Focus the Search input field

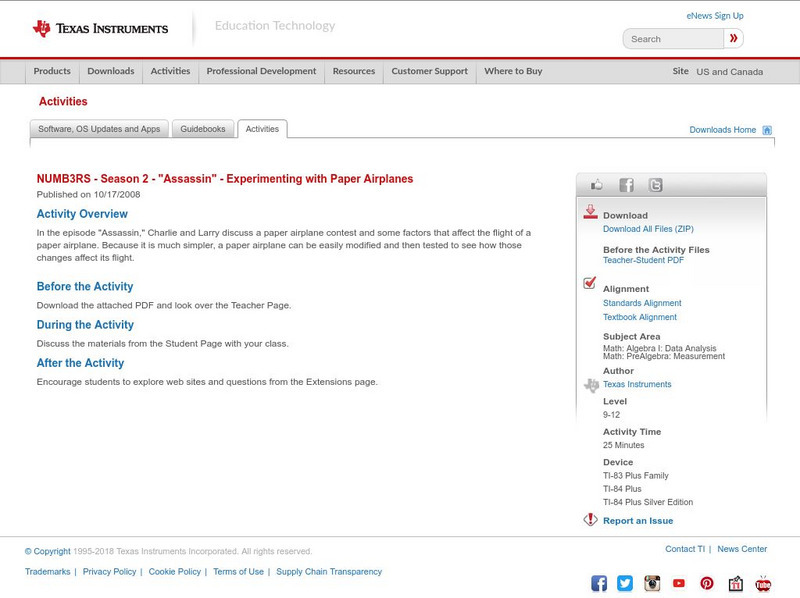tap(673, 39)
